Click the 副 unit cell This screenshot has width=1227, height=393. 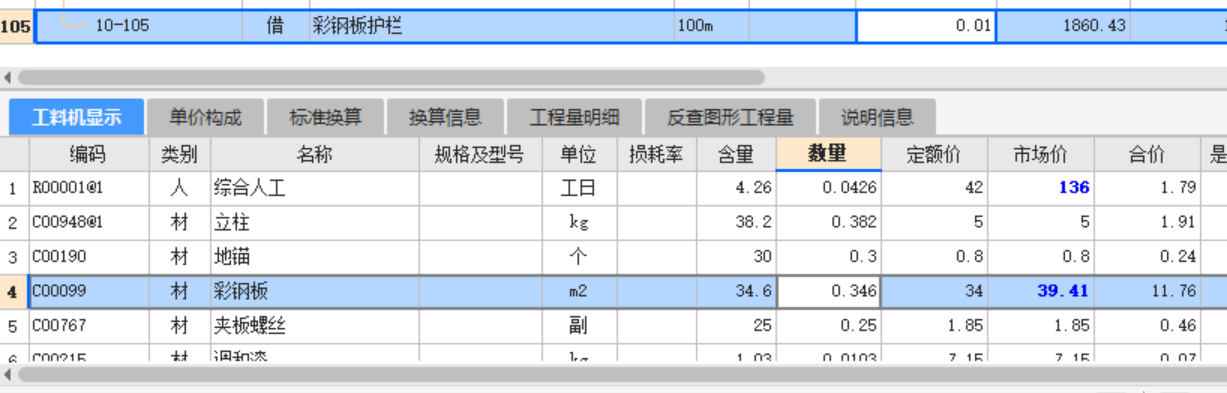click(x=579, y=326)
